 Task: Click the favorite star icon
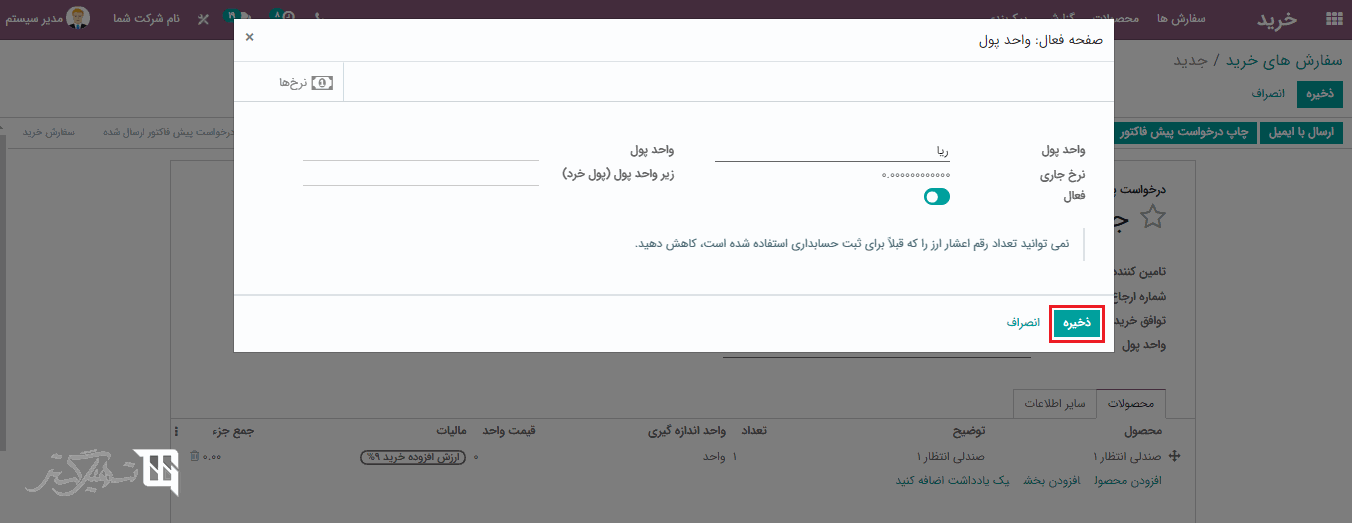click(1153, 217)
